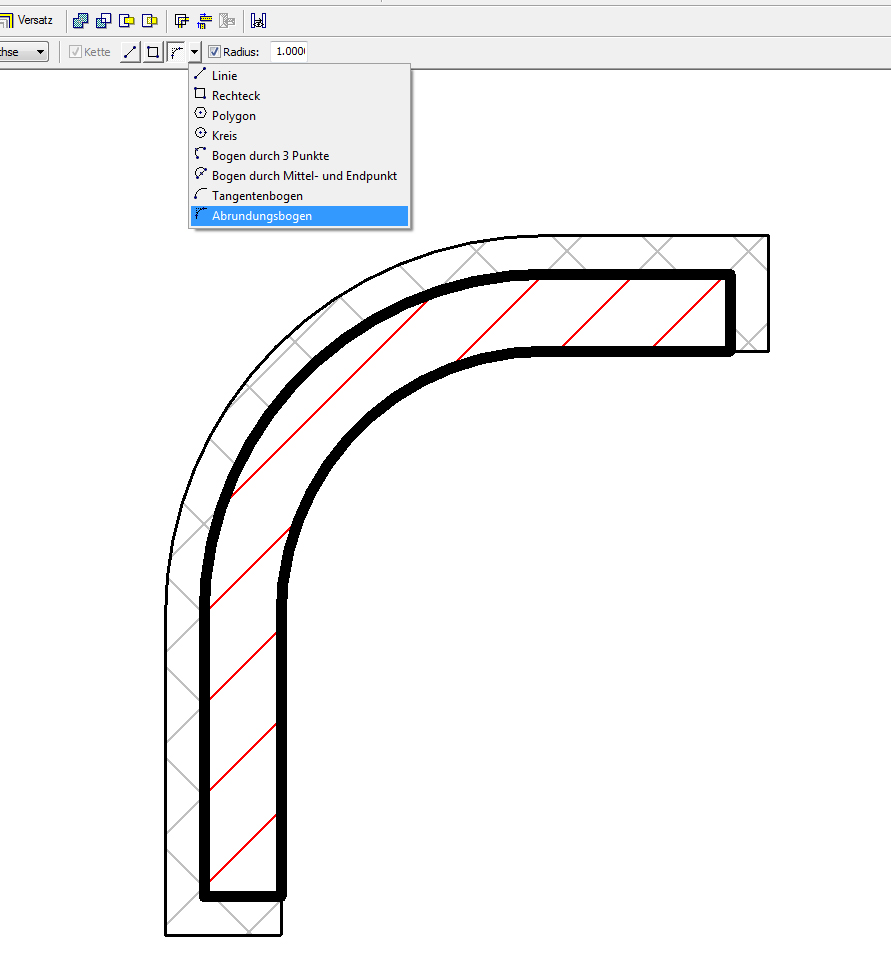This screenshot has height=972, width=891.
Task: Choose Tangentenbogen from the draw menu
Action: tap(299, 196)
